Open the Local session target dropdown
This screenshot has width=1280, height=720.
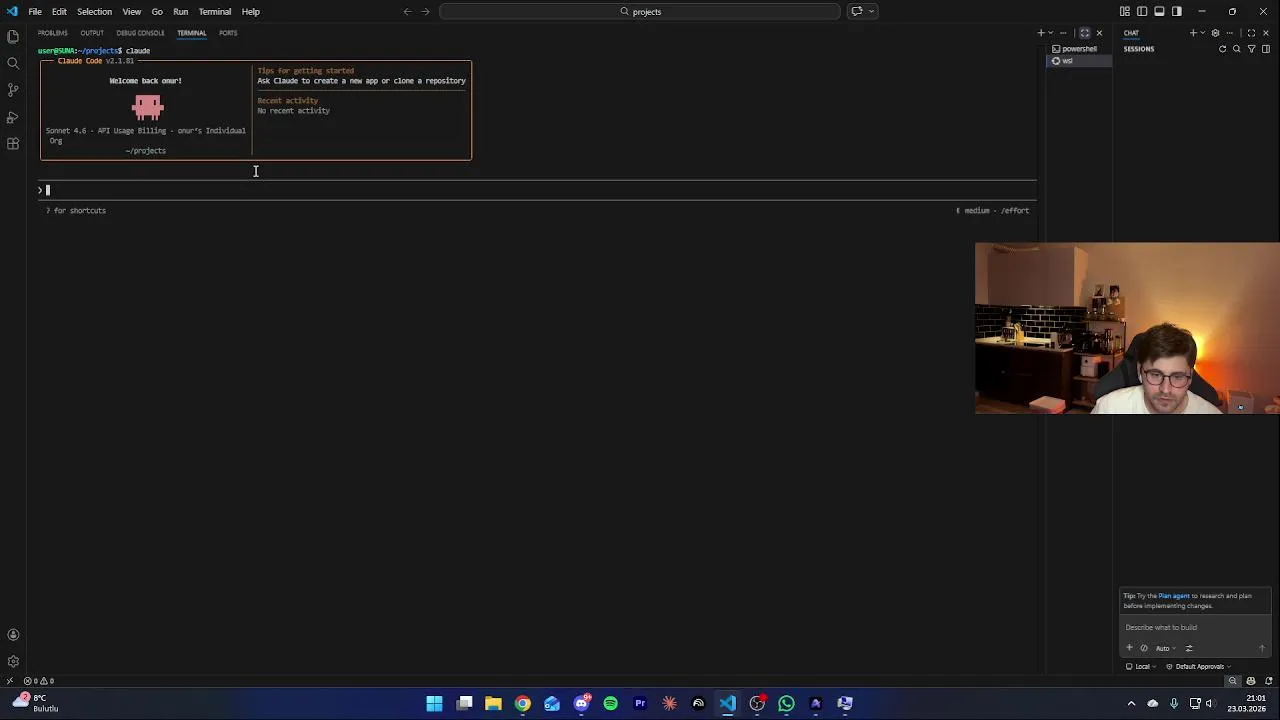(1141, 667)
